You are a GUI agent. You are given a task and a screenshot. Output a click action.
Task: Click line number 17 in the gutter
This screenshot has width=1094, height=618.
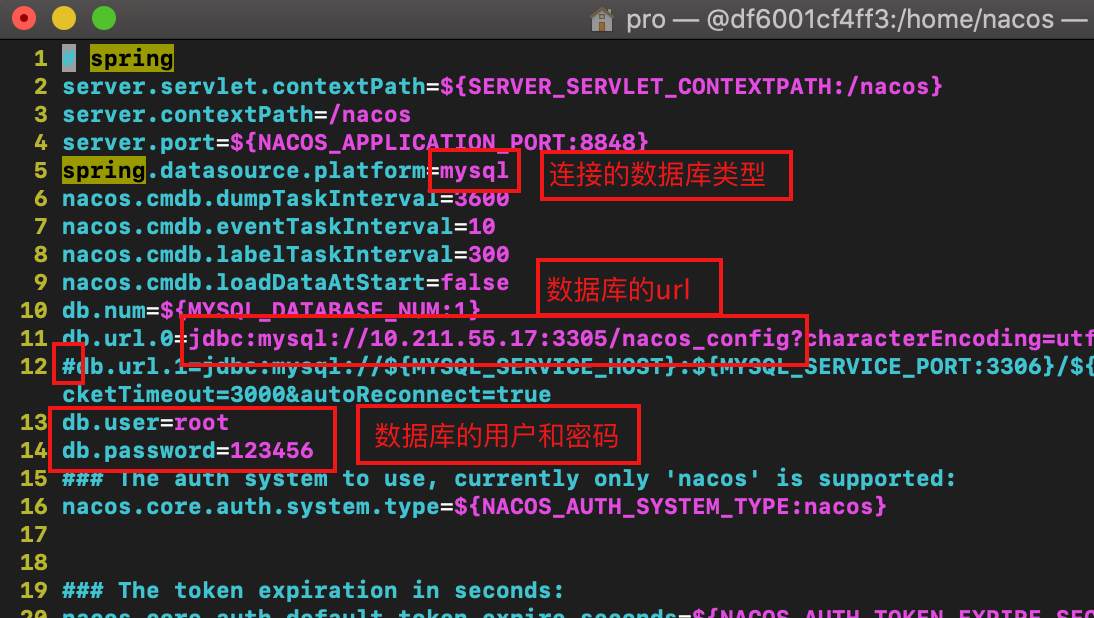[x=33, y=535]
